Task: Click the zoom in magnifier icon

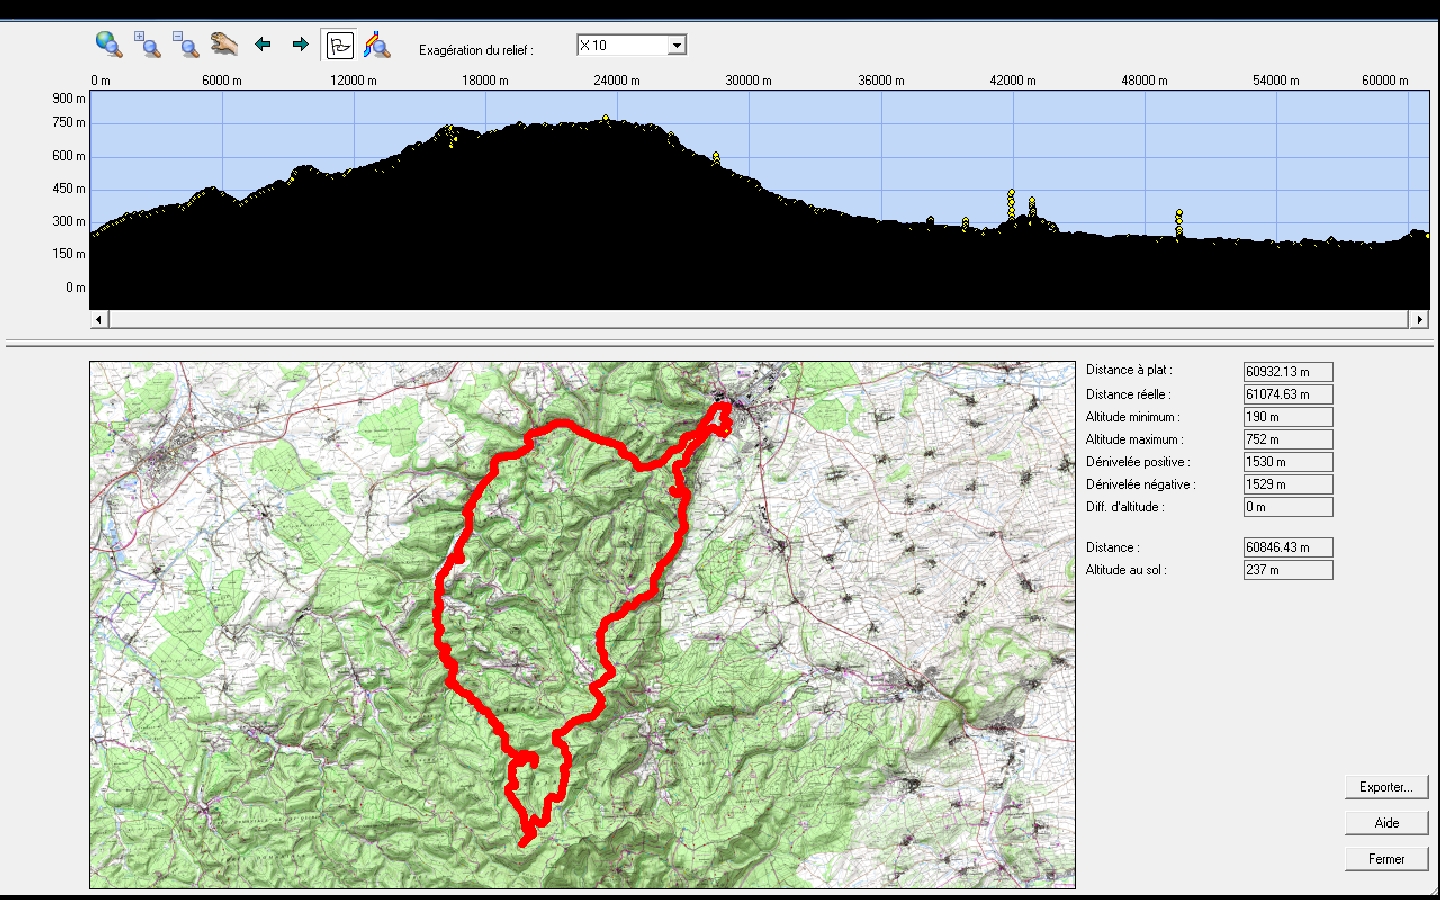Action: (x=147, y=44)
